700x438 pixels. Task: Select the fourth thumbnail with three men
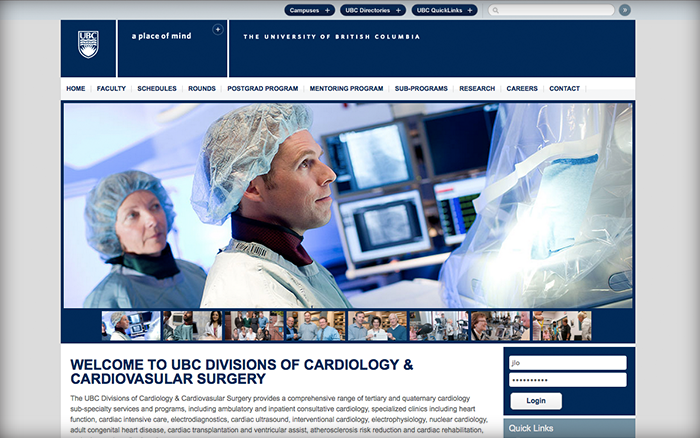click(x=316, y=326)
